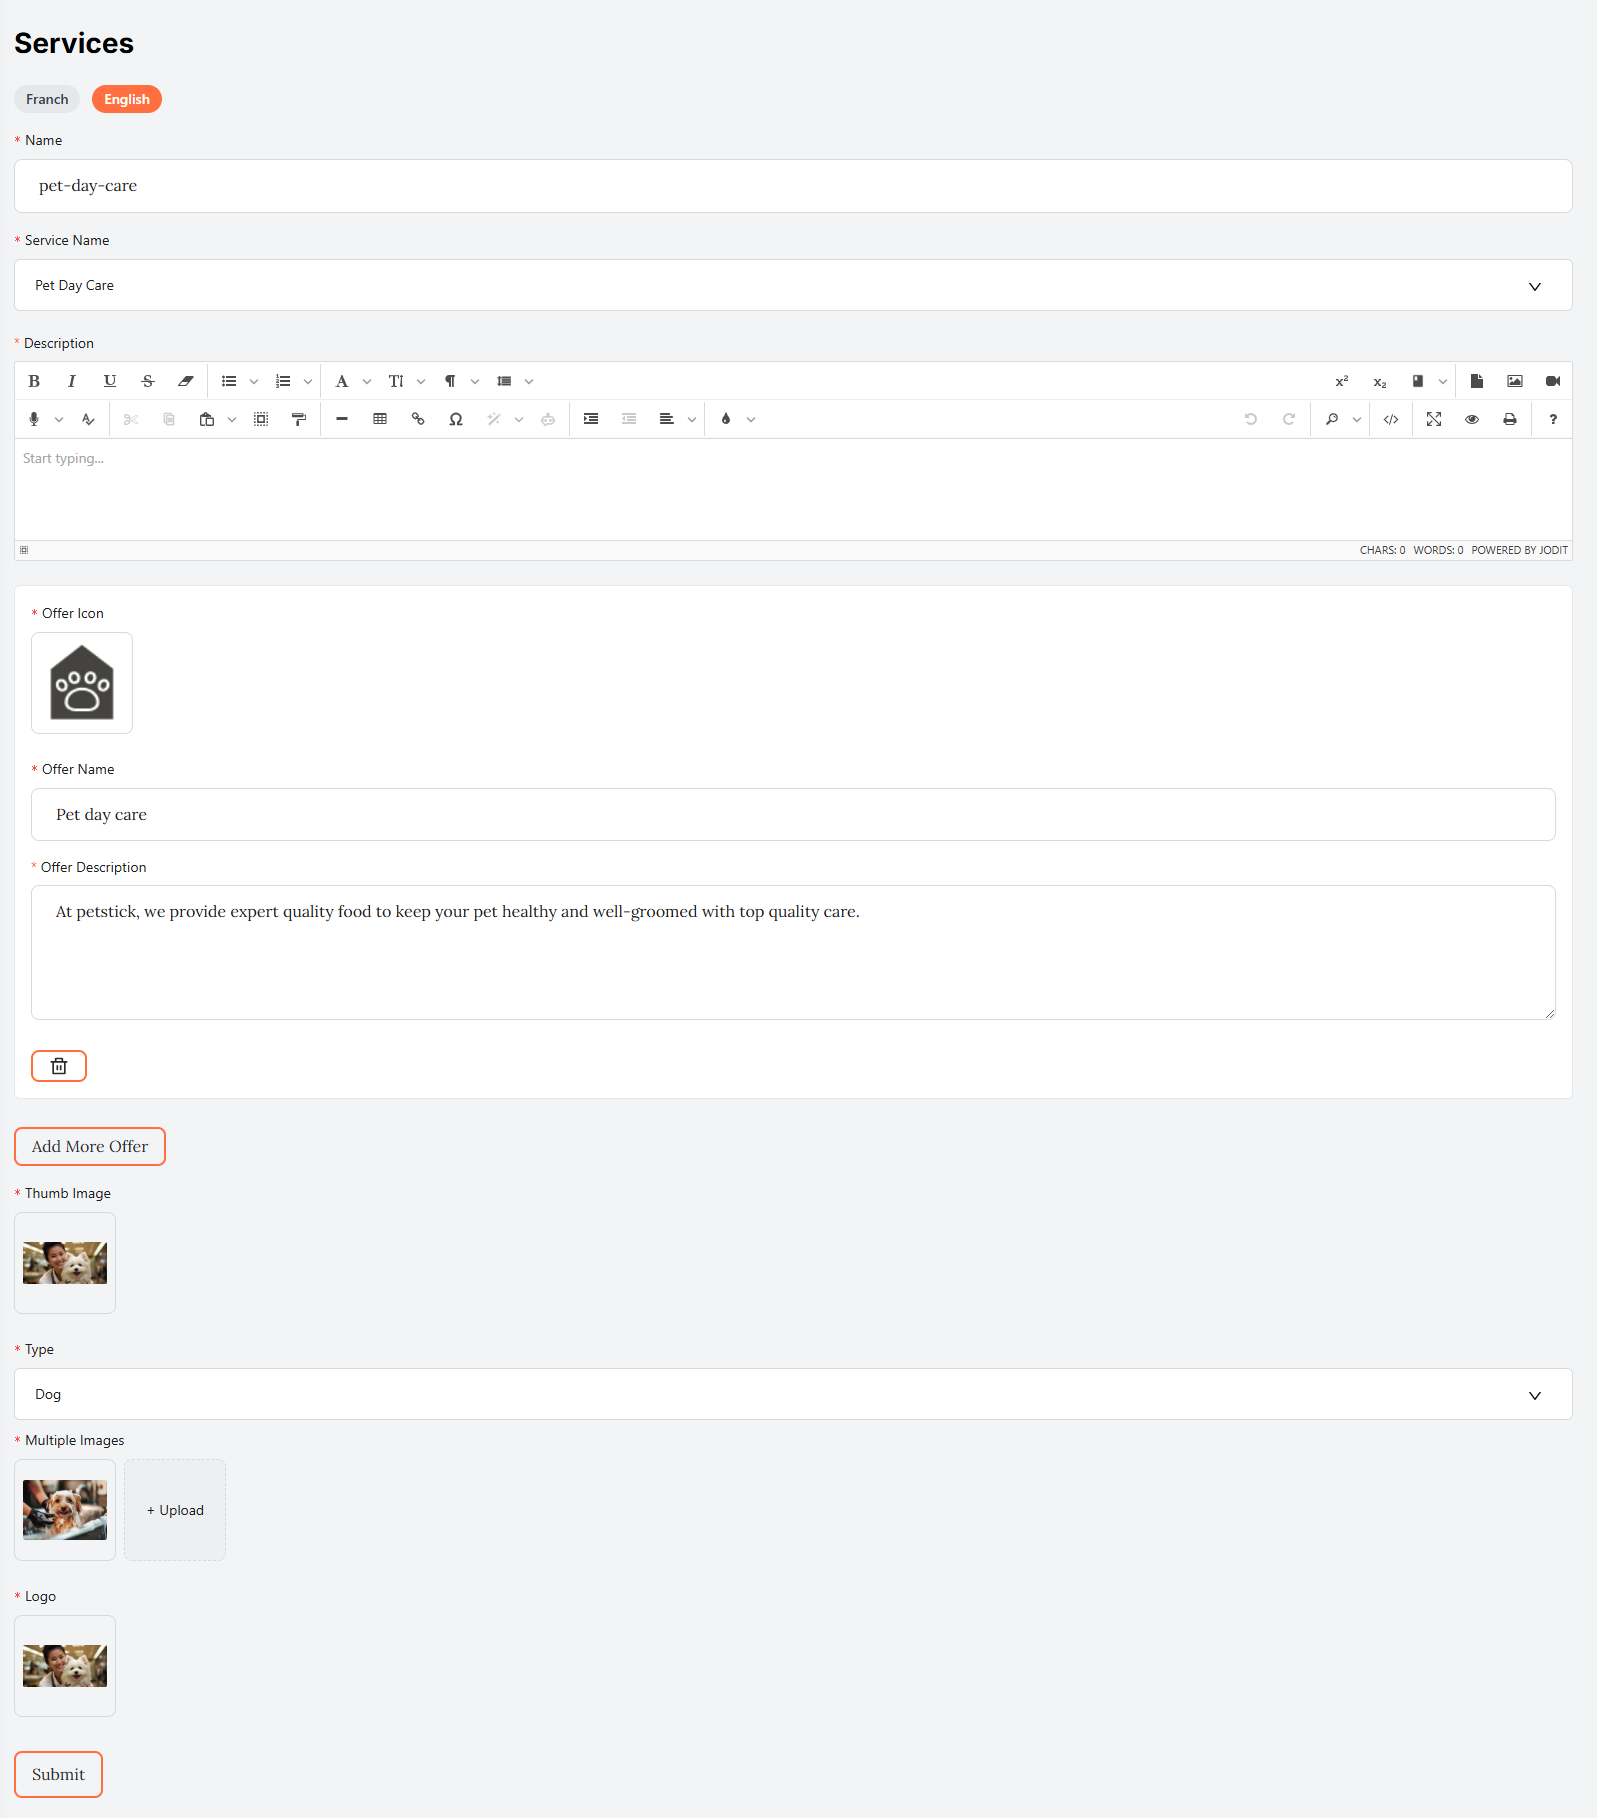Apply strikethrough formatting
This screenshot has width=1597, height=1818.
pos(148,381)
